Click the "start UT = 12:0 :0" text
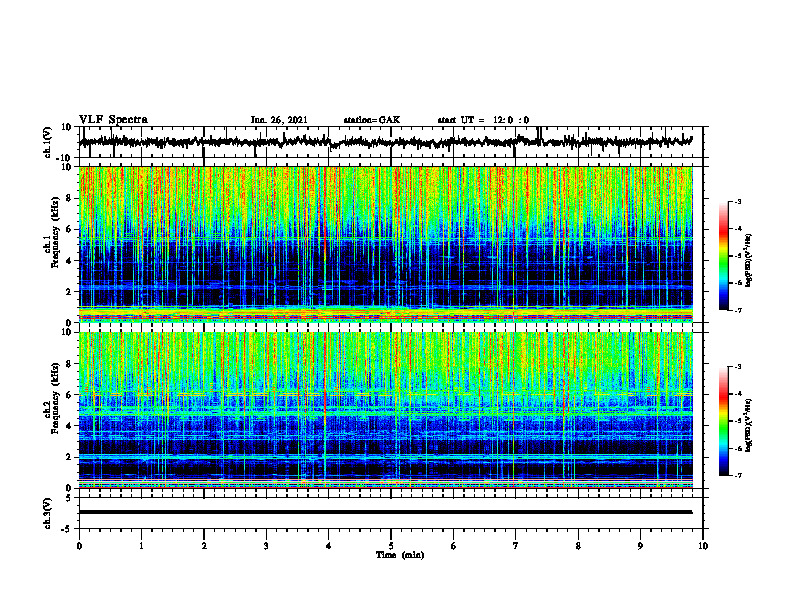Image resolution: width=792 pixels, height=612 pixels. [x=483, y=120]
